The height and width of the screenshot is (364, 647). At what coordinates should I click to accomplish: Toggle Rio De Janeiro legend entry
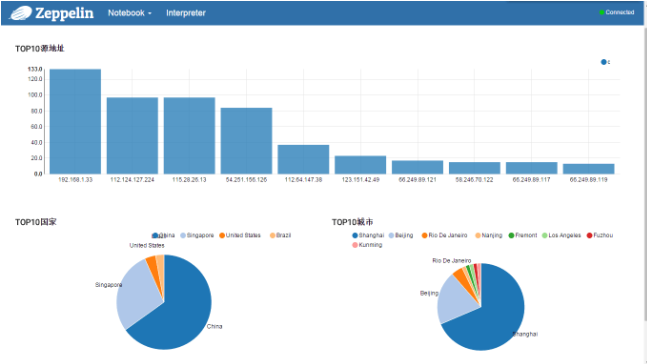pyautogui.click(x=444, y=235)
